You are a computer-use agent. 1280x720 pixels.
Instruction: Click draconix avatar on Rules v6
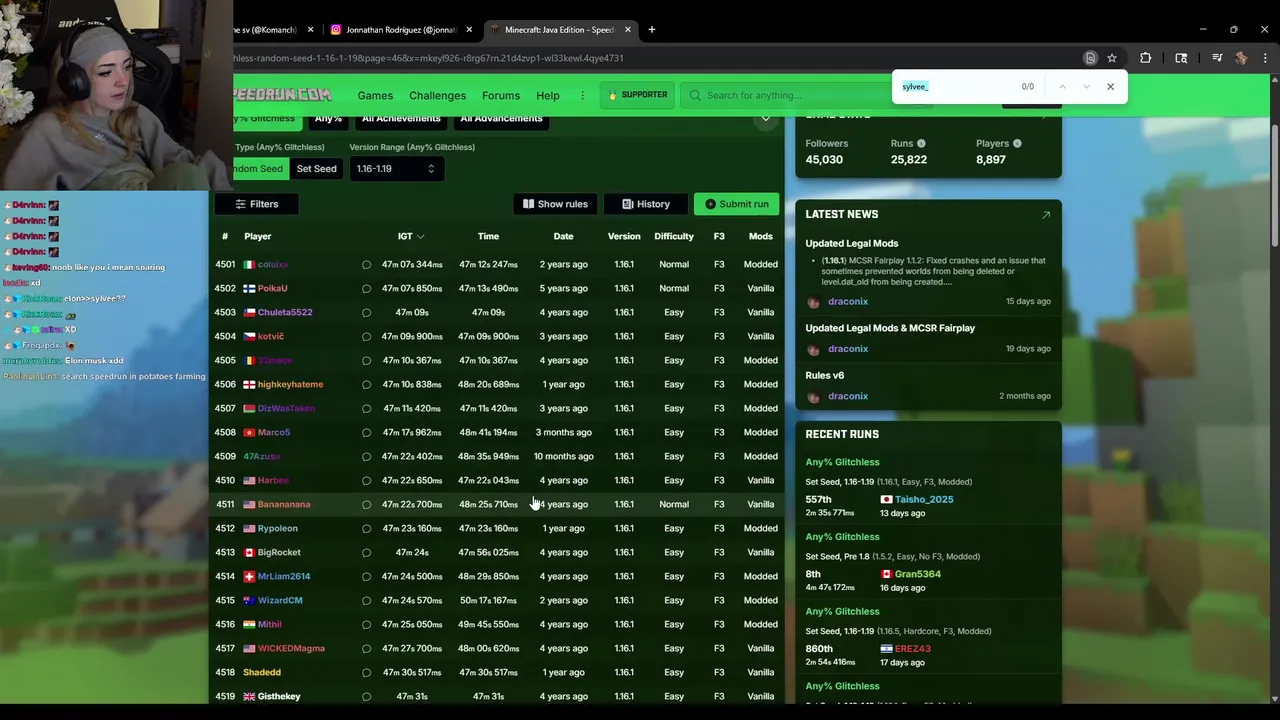click(813, 397)
